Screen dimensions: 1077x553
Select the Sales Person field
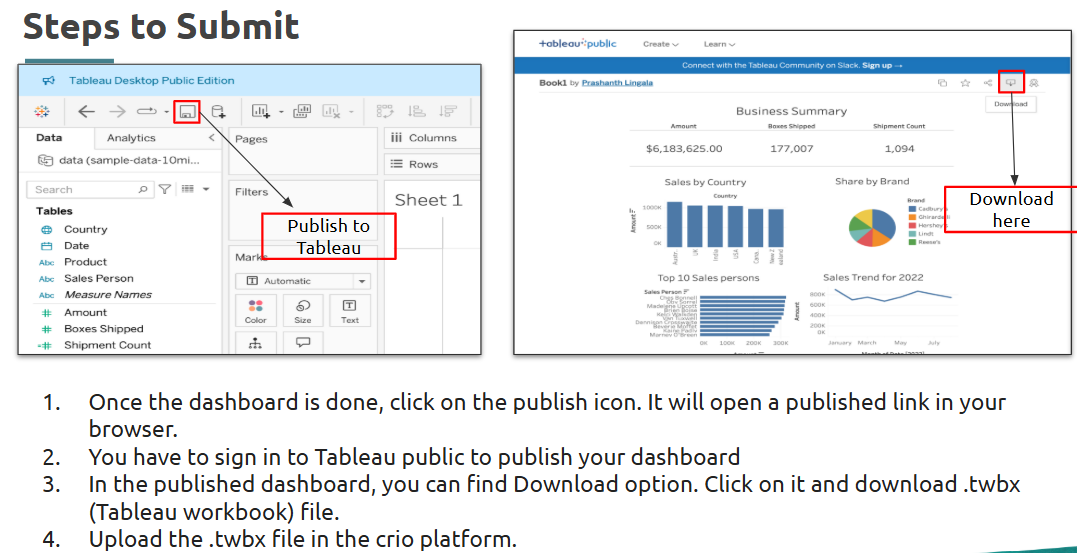click(x=99, y=278)
